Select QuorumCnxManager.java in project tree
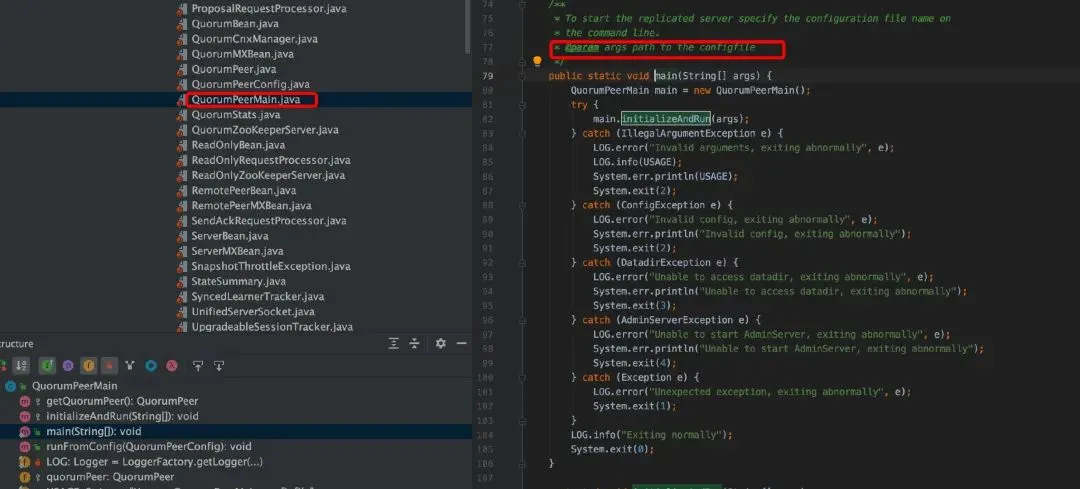The width and height of the screenshot is (1080, 489). 254,39
